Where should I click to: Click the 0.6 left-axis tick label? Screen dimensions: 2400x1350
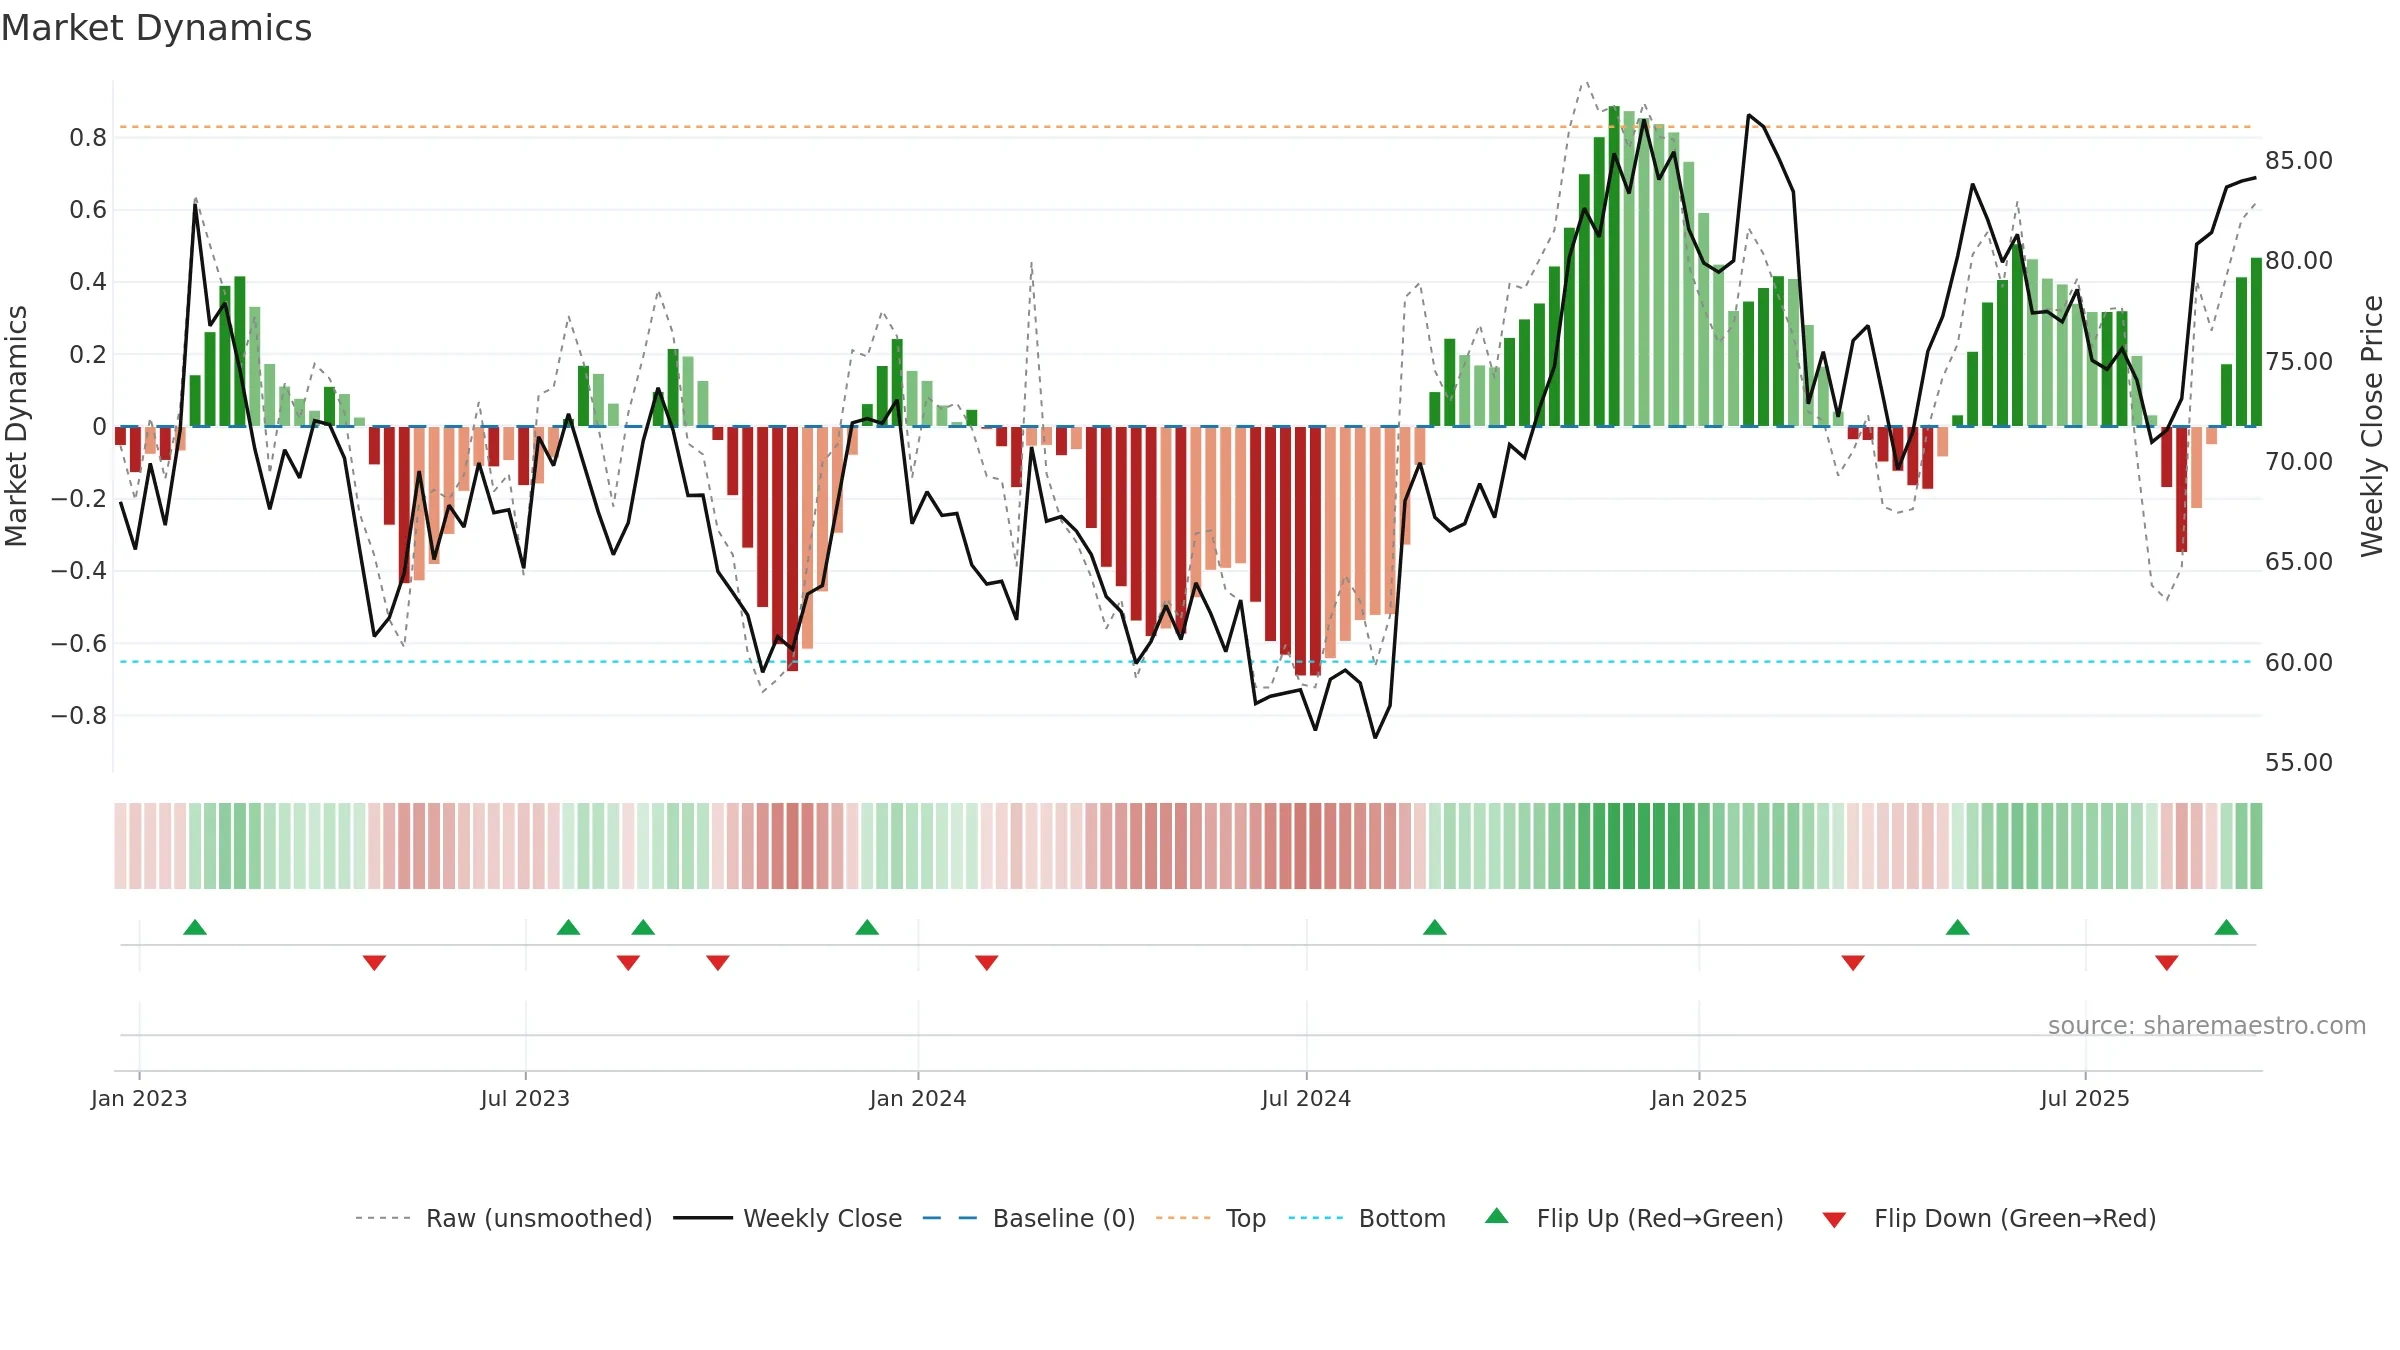pos(88,210)
